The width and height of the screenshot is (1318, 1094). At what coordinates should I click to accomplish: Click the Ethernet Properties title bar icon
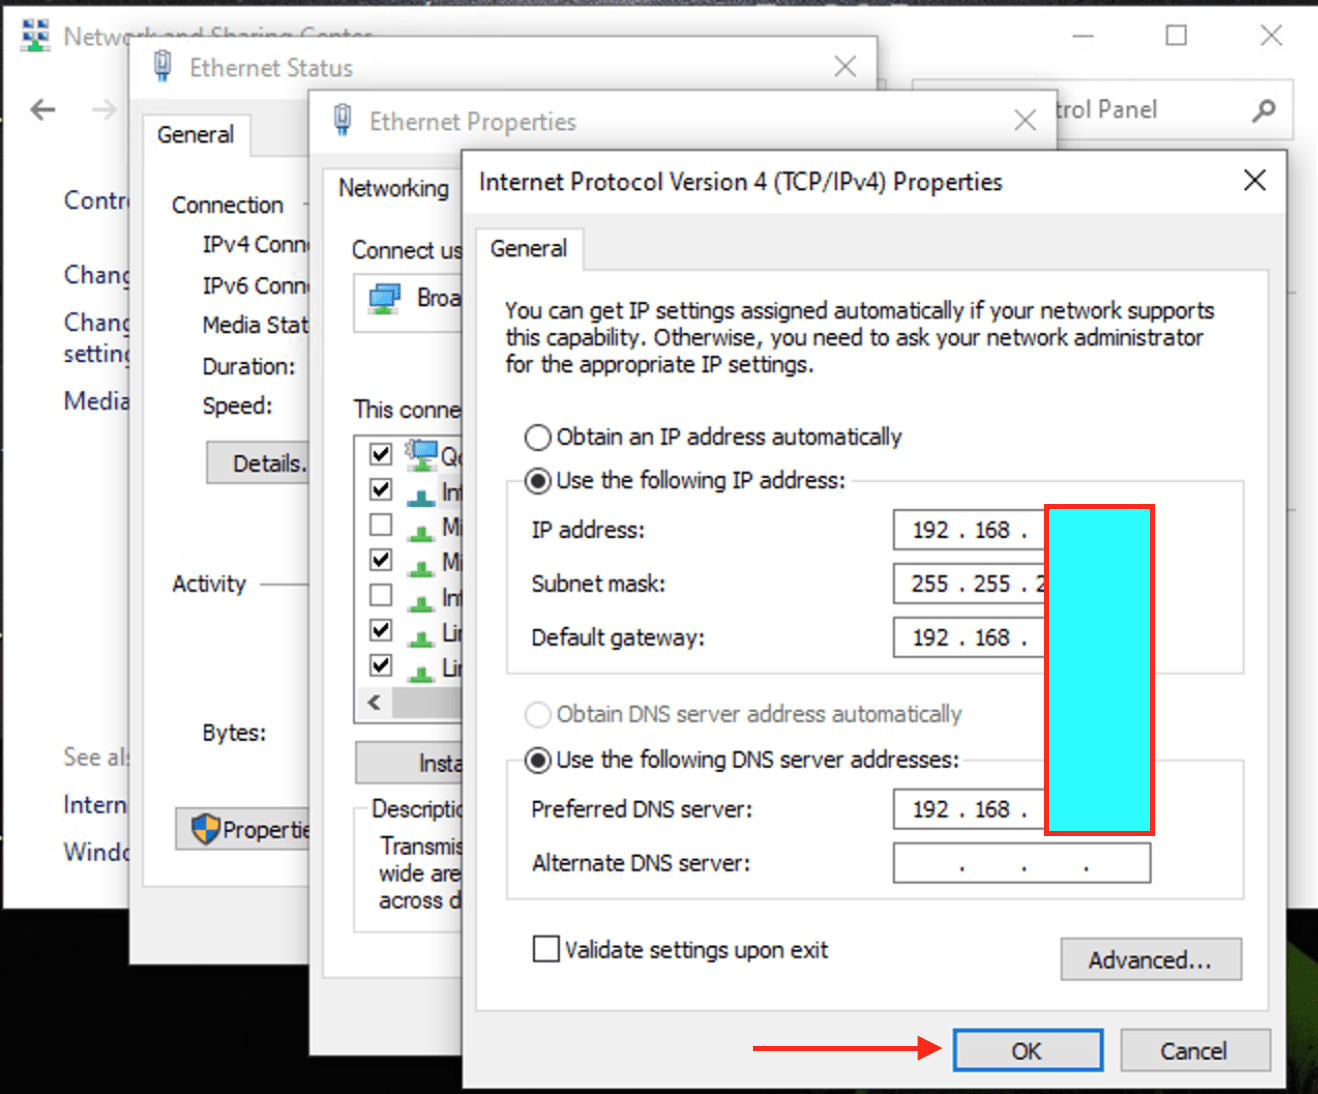coord(342,121)
